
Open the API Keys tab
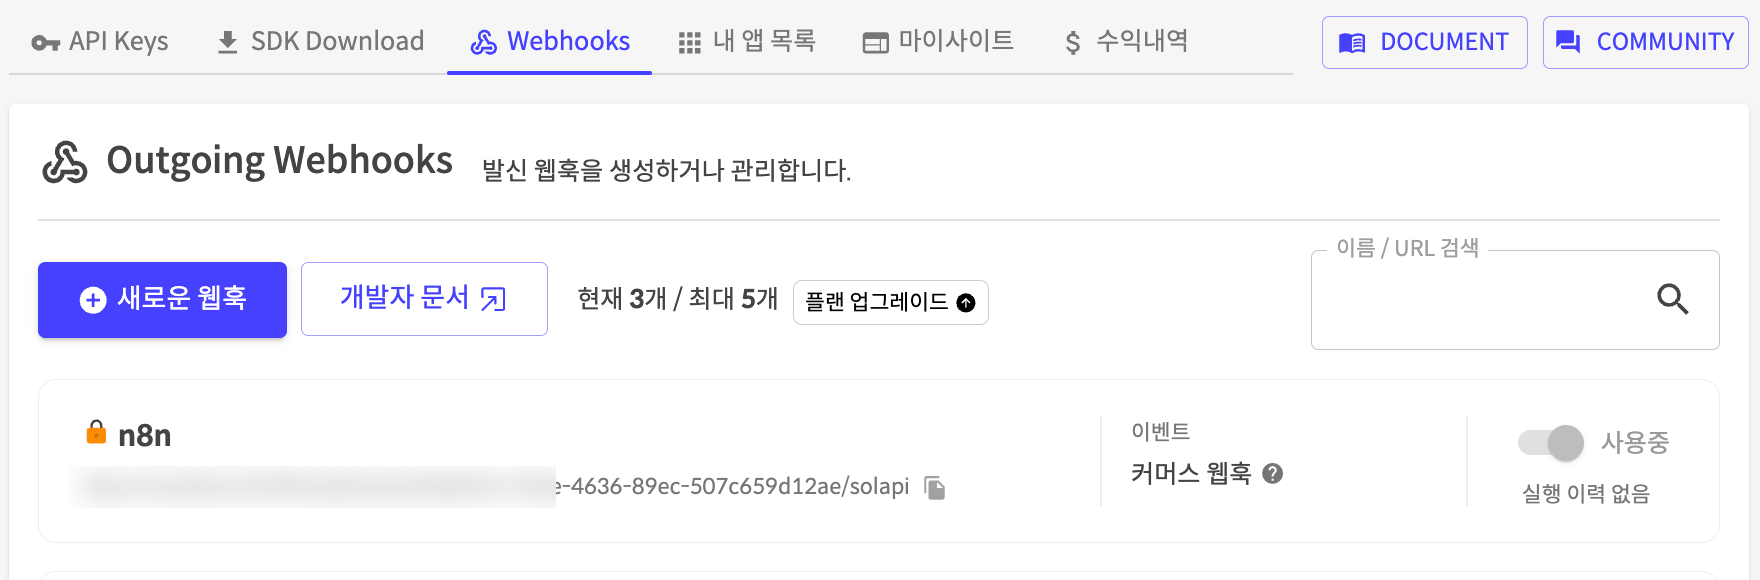[100, 42]
